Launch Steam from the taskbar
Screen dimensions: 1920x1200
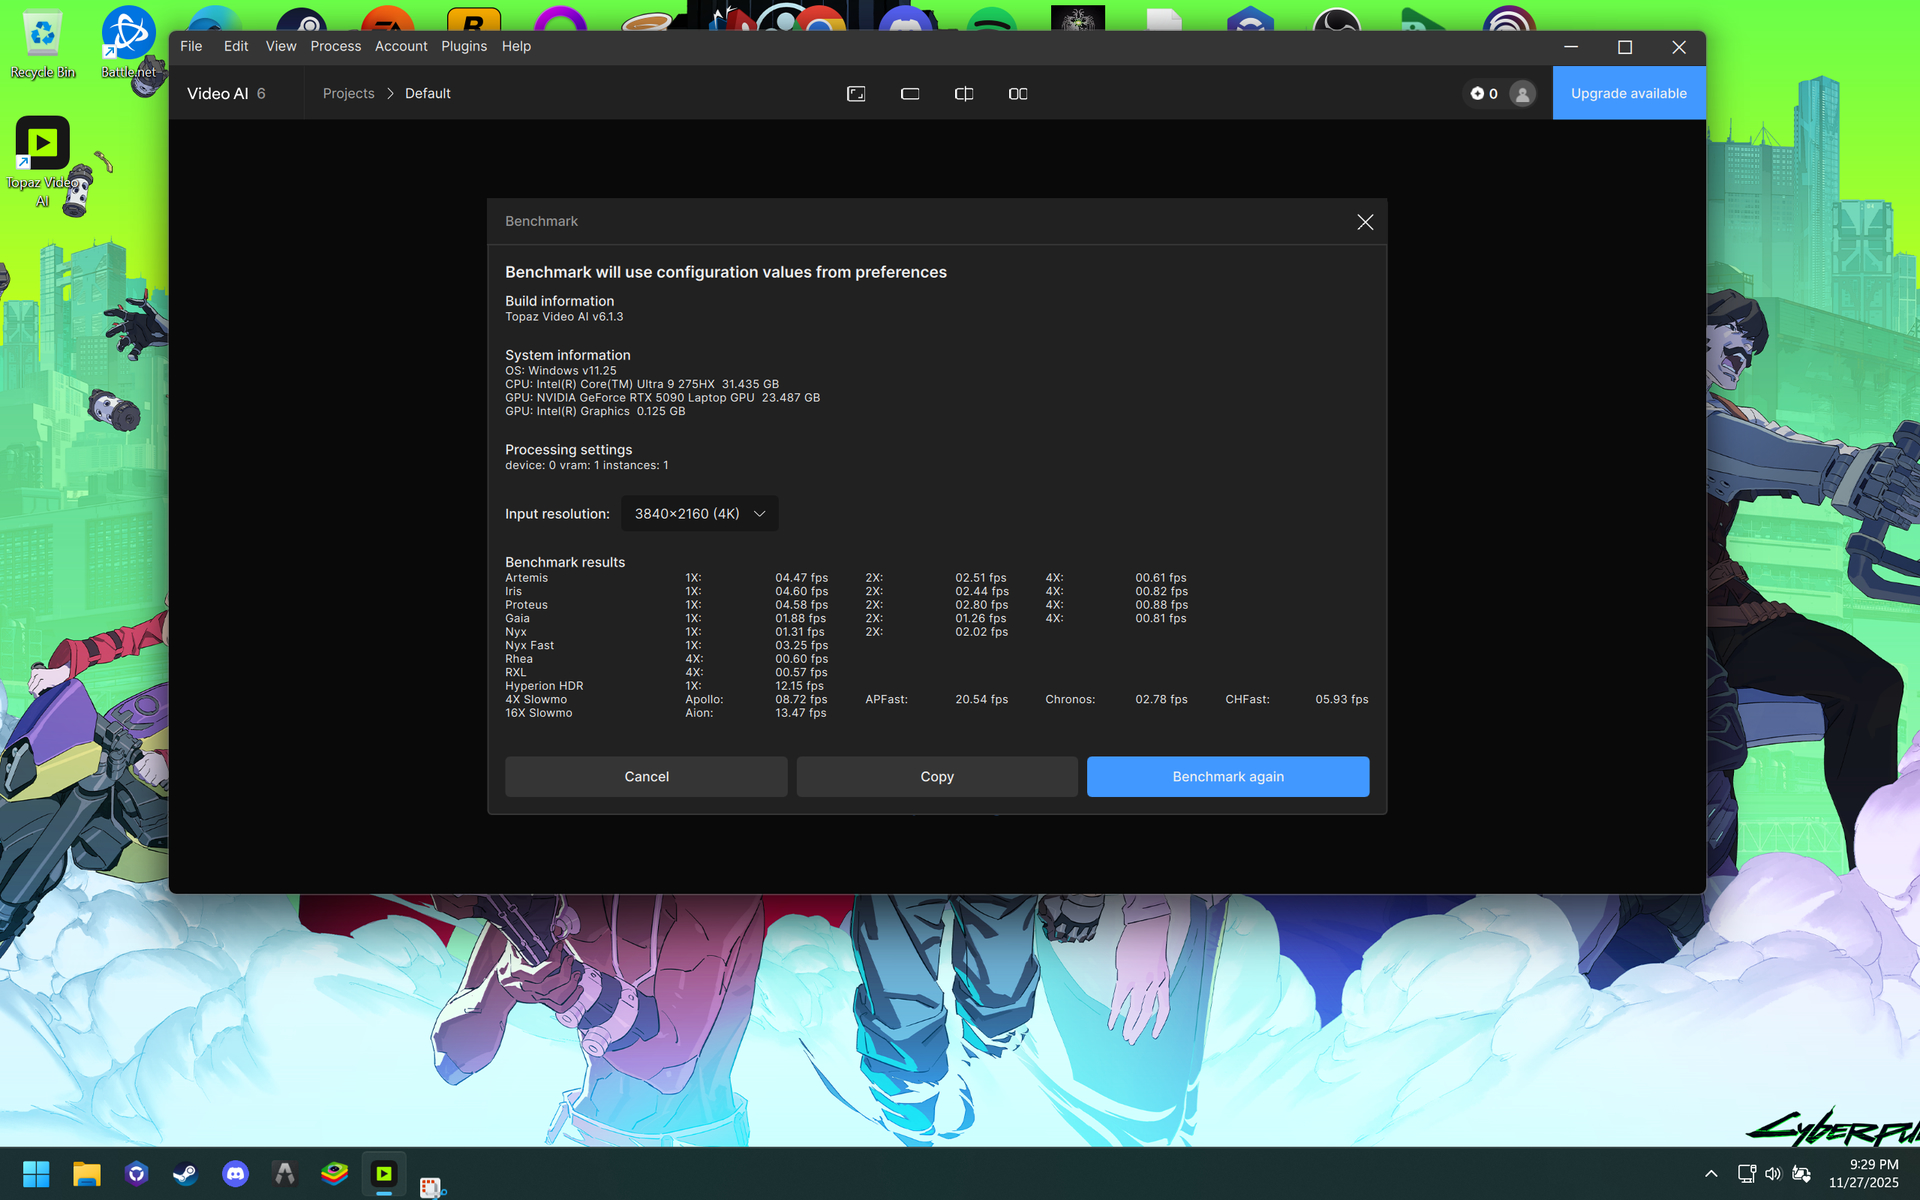click(x=186, y=1174)
